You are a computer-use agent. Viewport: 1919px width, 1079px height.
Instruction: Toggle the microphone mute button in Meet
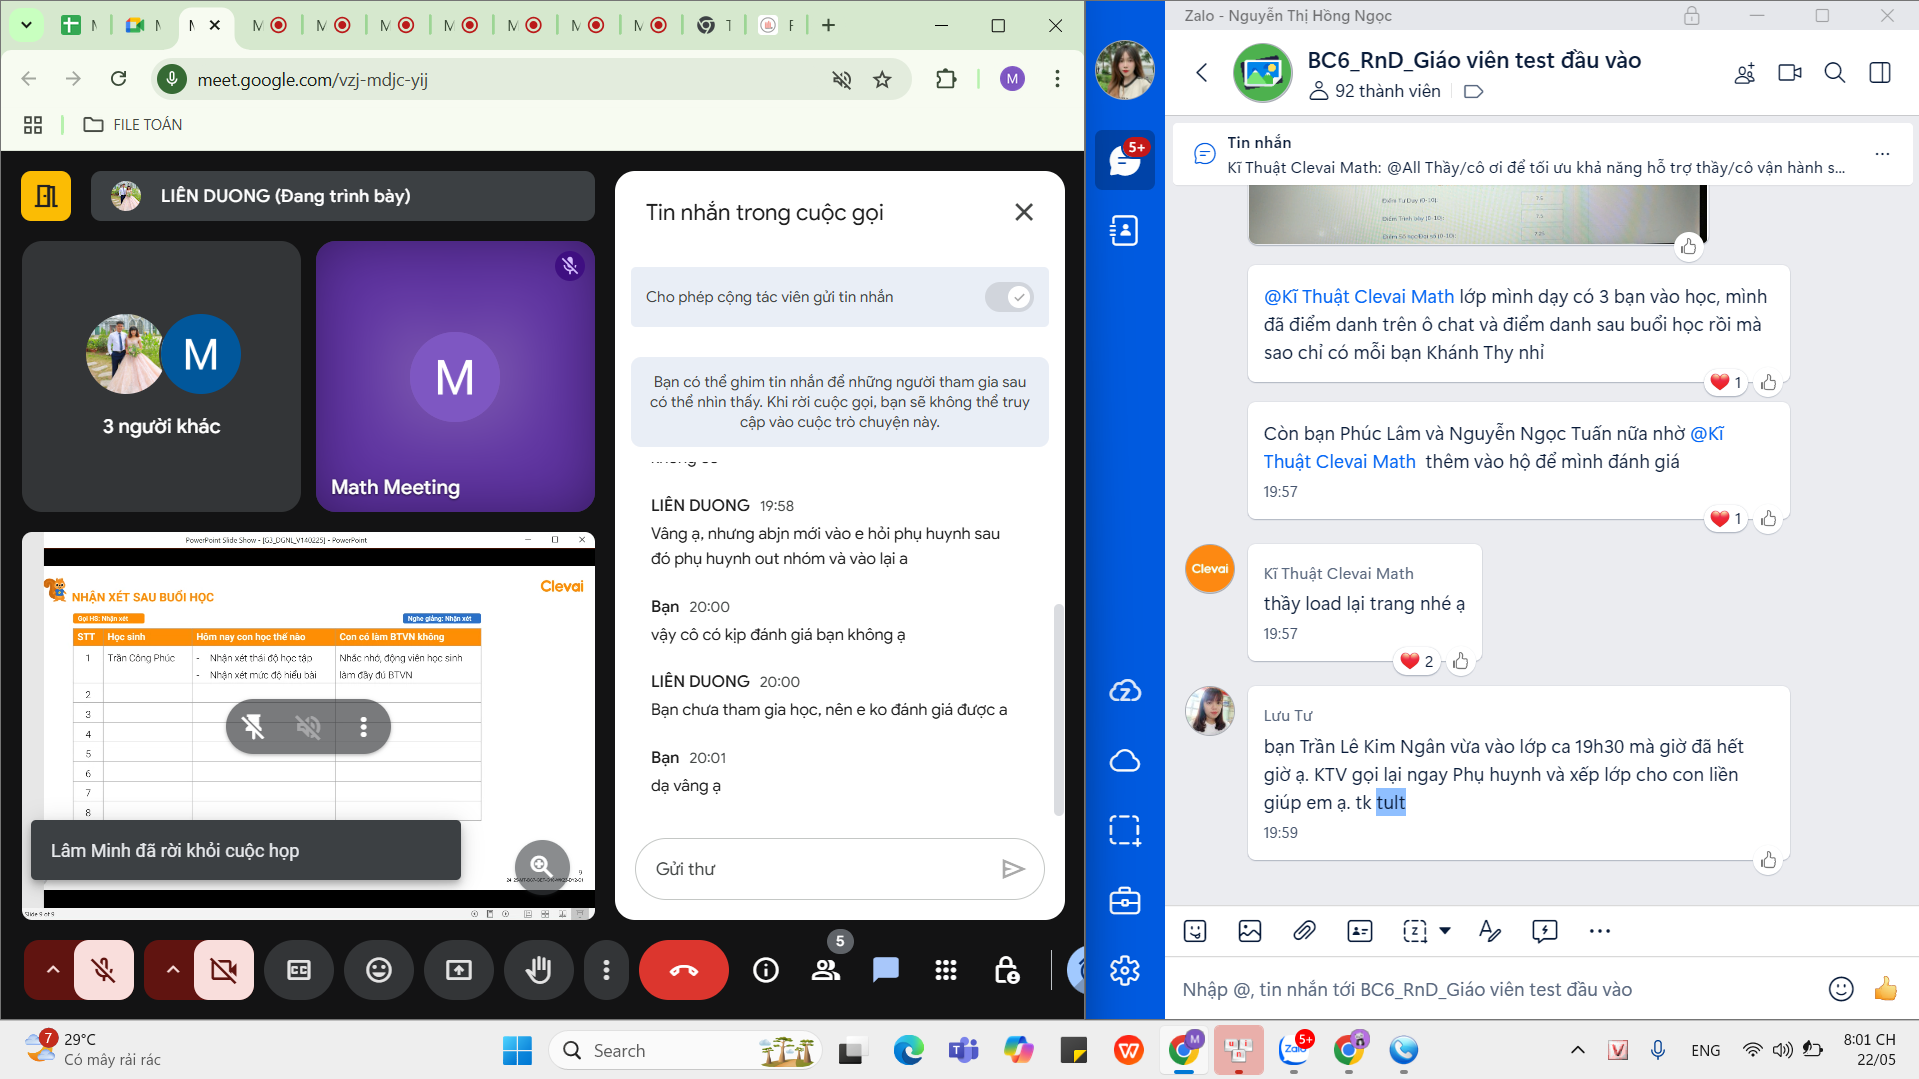tap(103, 970)
